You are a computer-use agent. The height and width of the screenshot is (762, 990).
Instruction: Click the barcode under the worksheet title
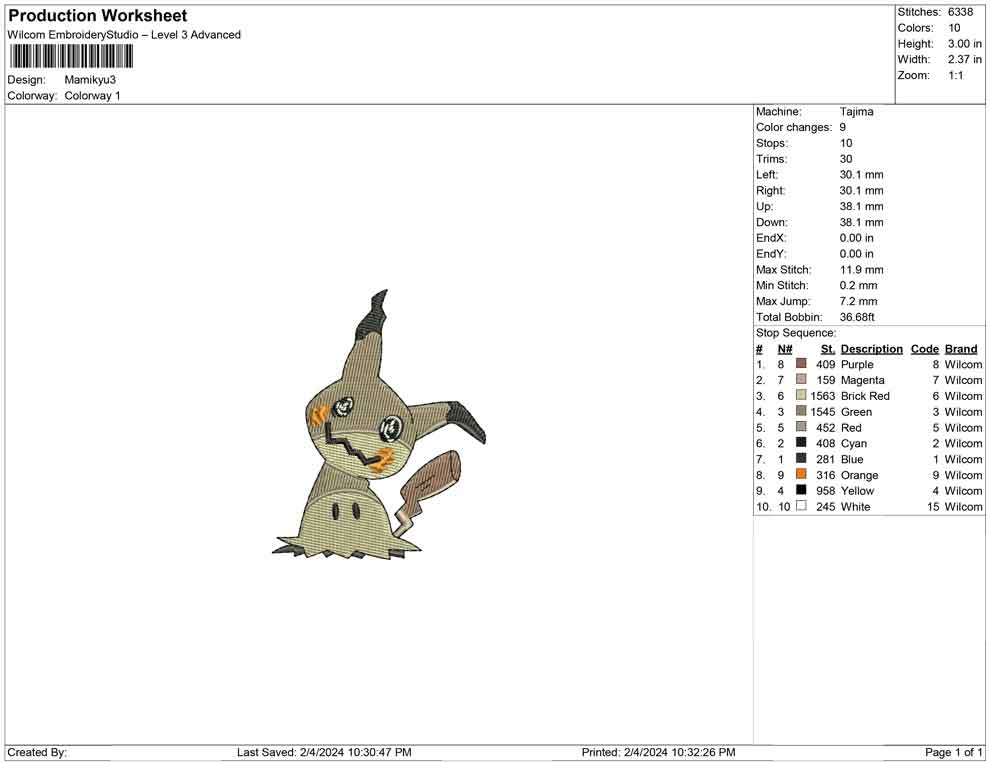71,56
